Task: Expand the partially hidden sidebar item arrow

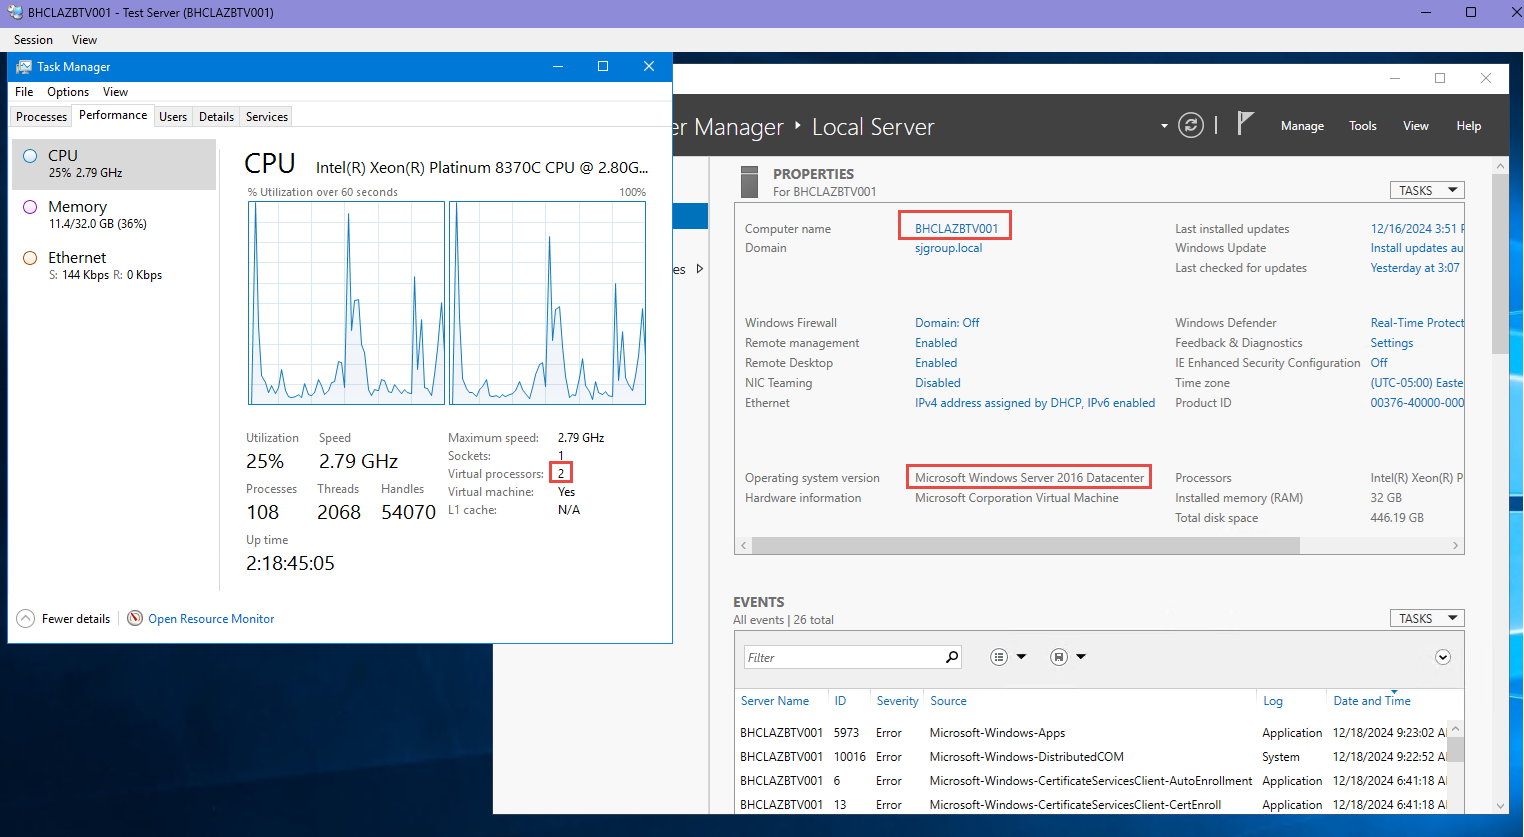Action: (x=700, y=269)
